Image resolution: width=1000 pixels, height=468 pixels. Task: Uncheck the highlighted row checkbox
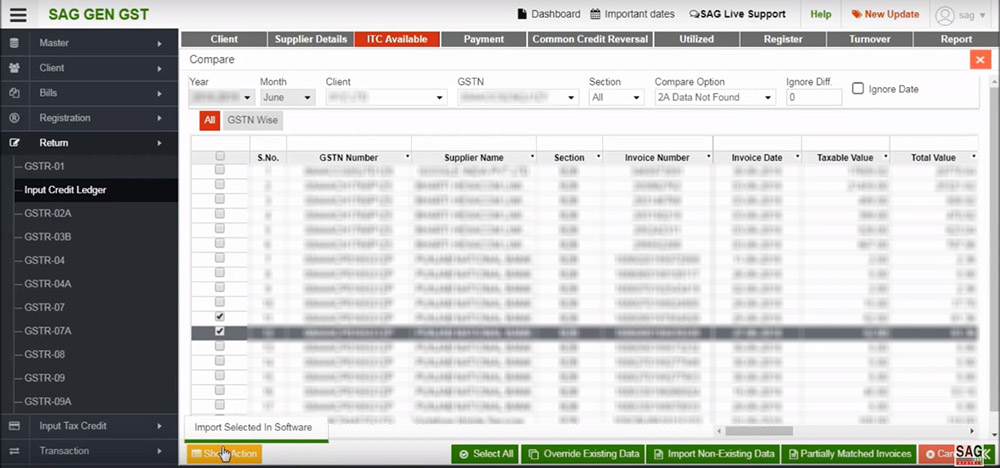220,331
